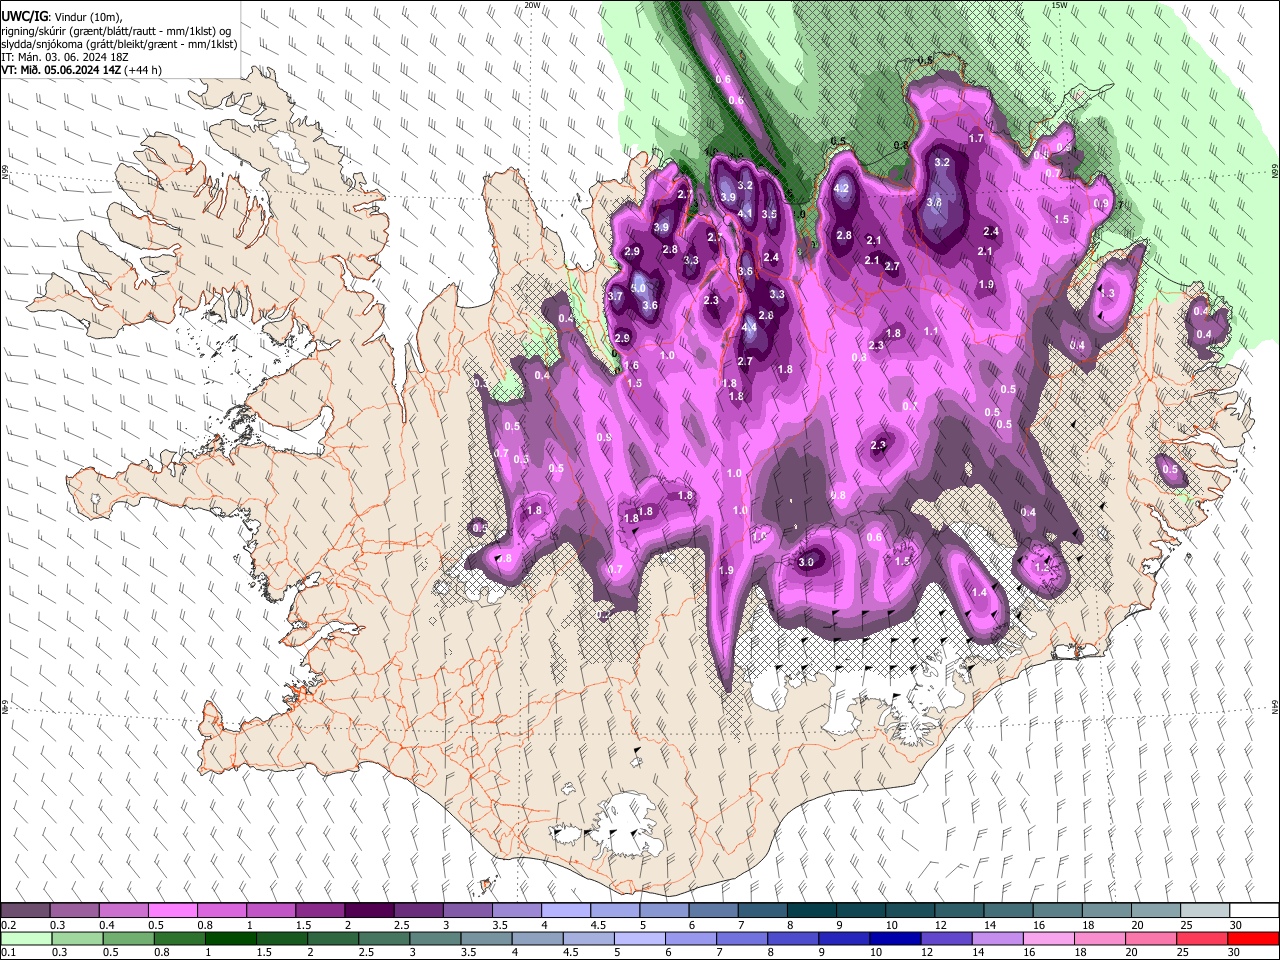
Task: Click the grey-purple 0.2 swatch in the snow scale
Action: [x=26, y=911]
